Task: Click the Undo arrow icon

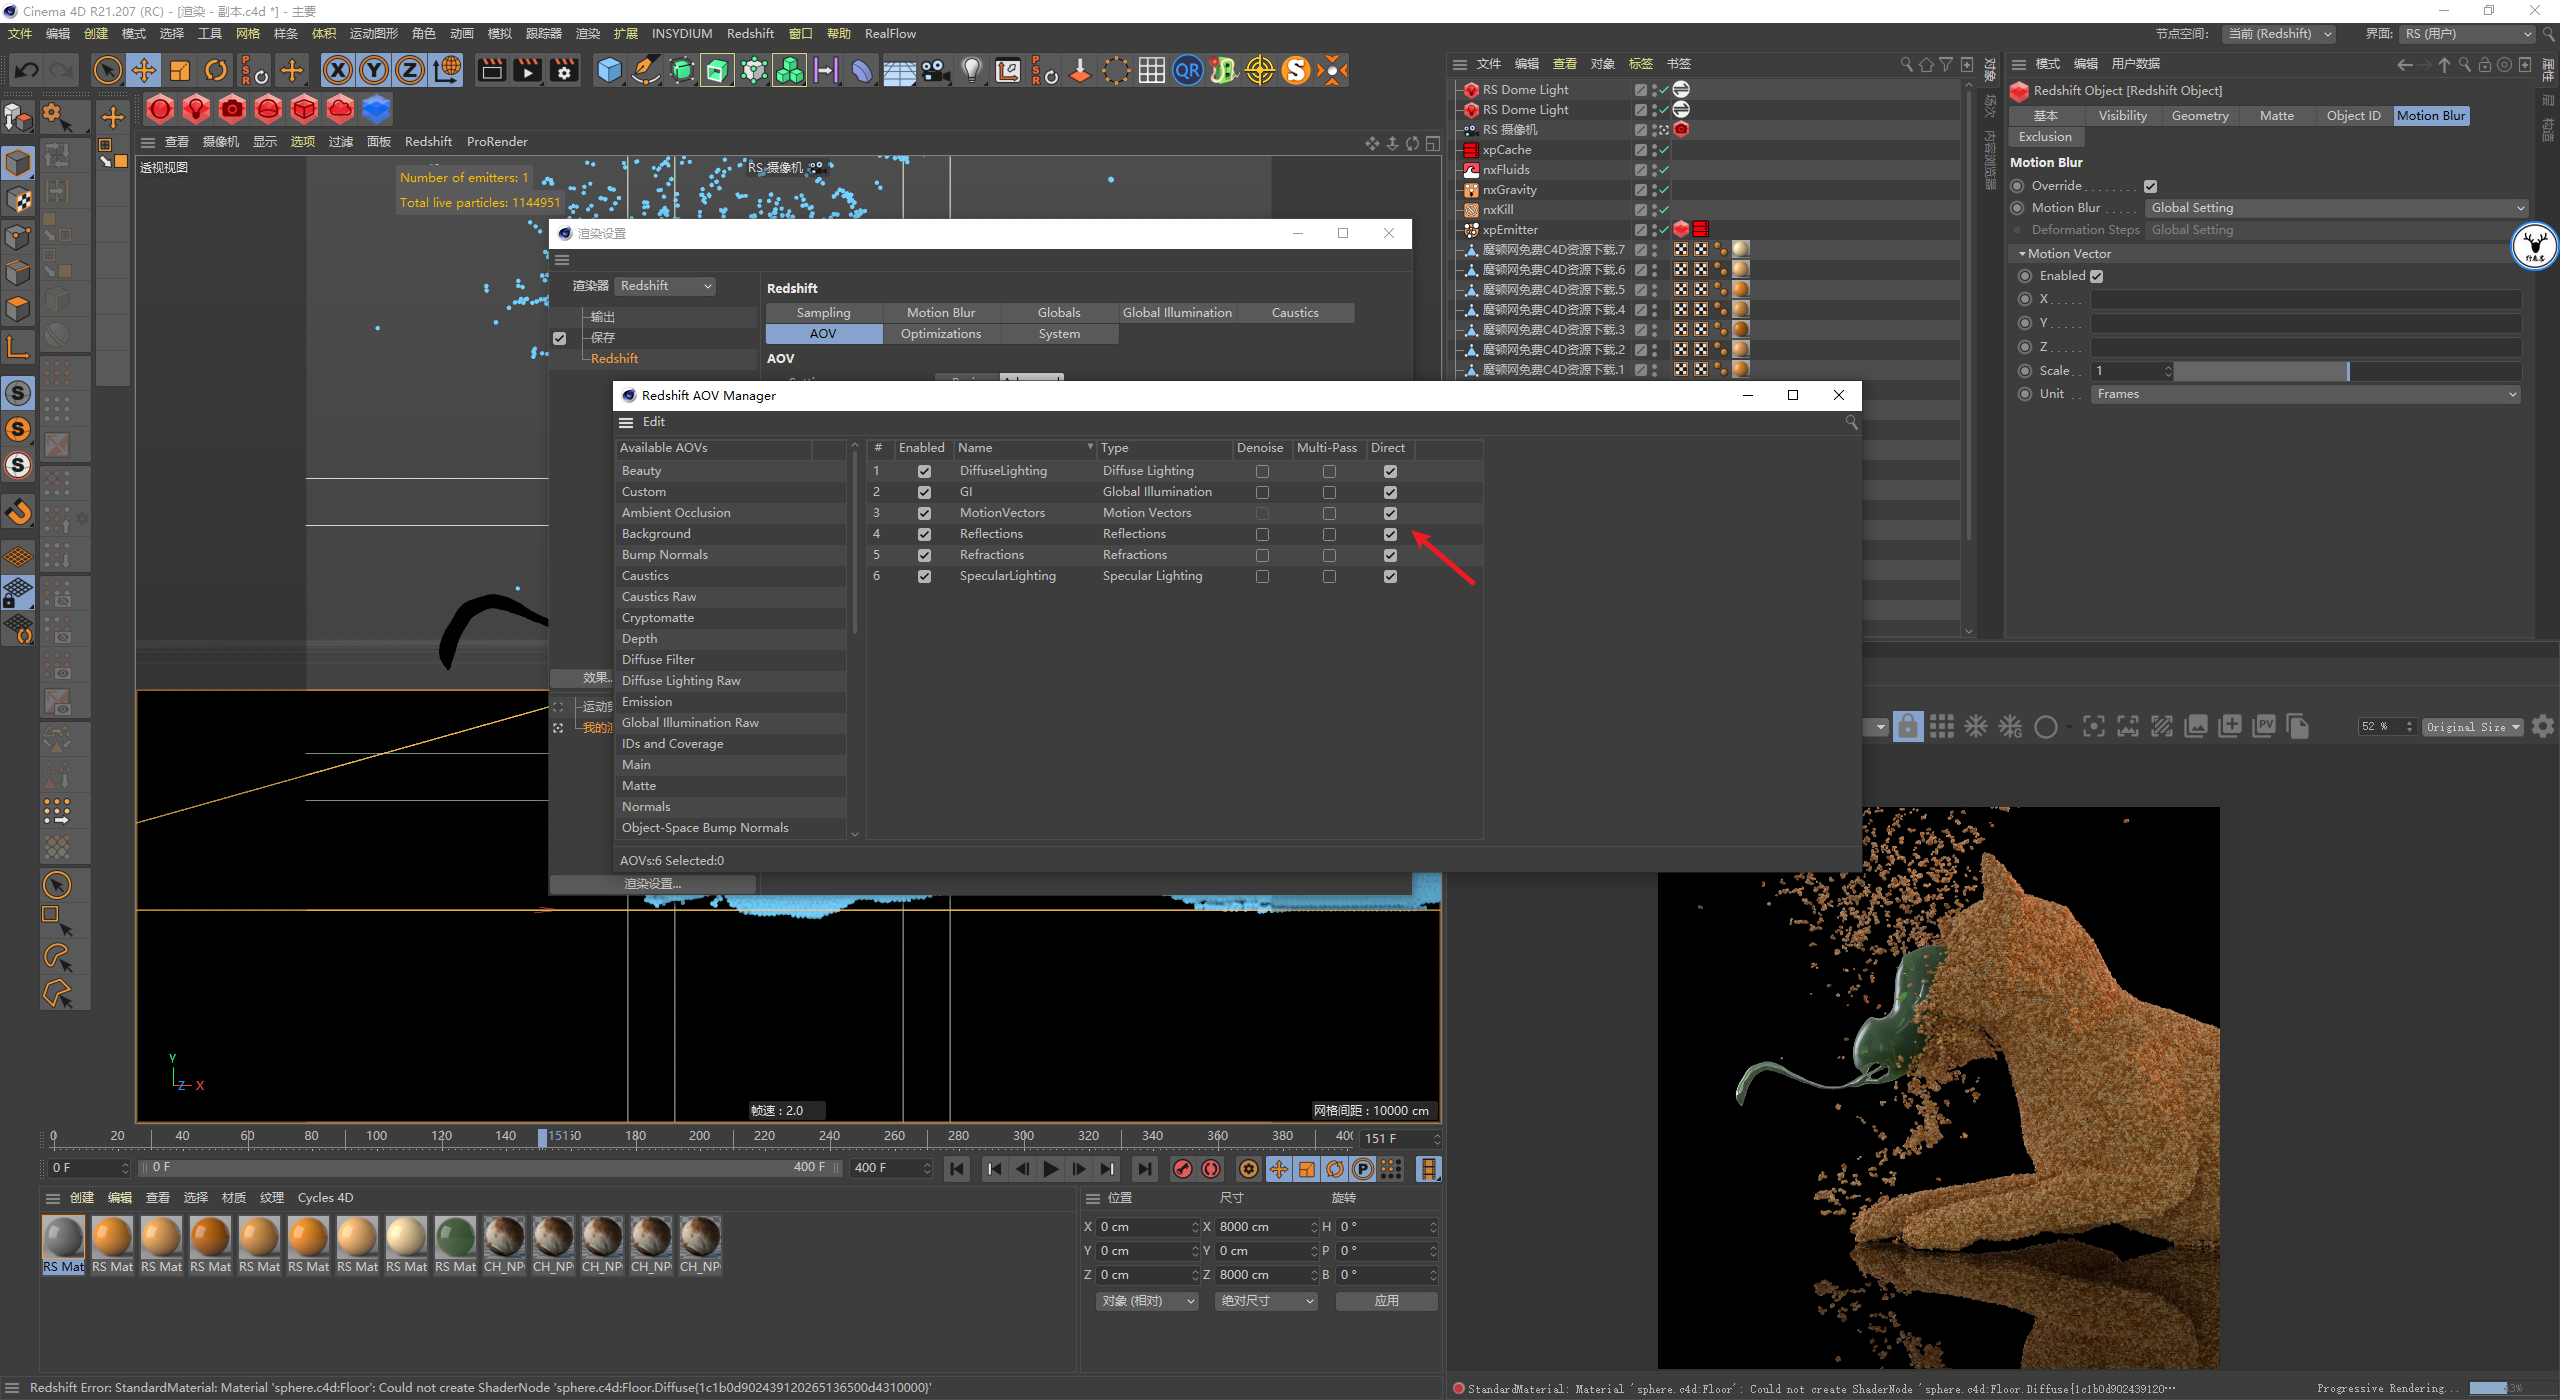Action: [x=27, y=71]
